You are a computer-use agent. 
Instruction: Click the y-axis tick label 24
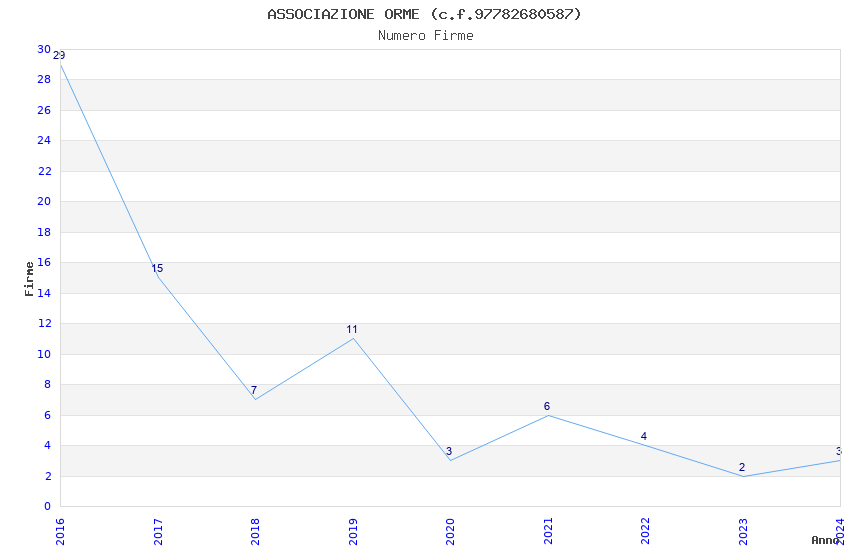(44, 140)
